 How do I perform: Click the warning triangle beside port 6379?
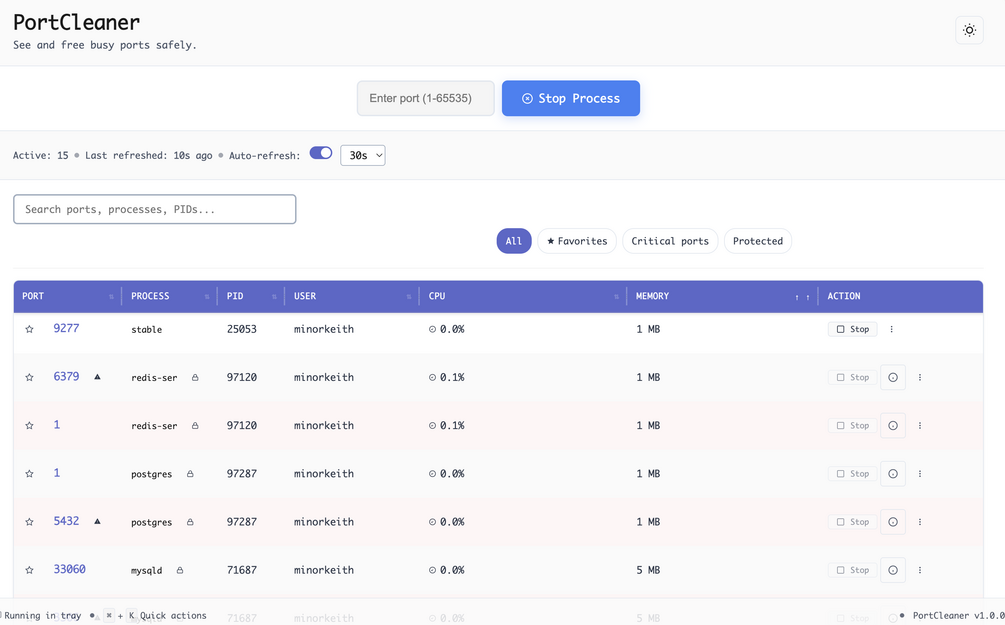pos(97,377)
